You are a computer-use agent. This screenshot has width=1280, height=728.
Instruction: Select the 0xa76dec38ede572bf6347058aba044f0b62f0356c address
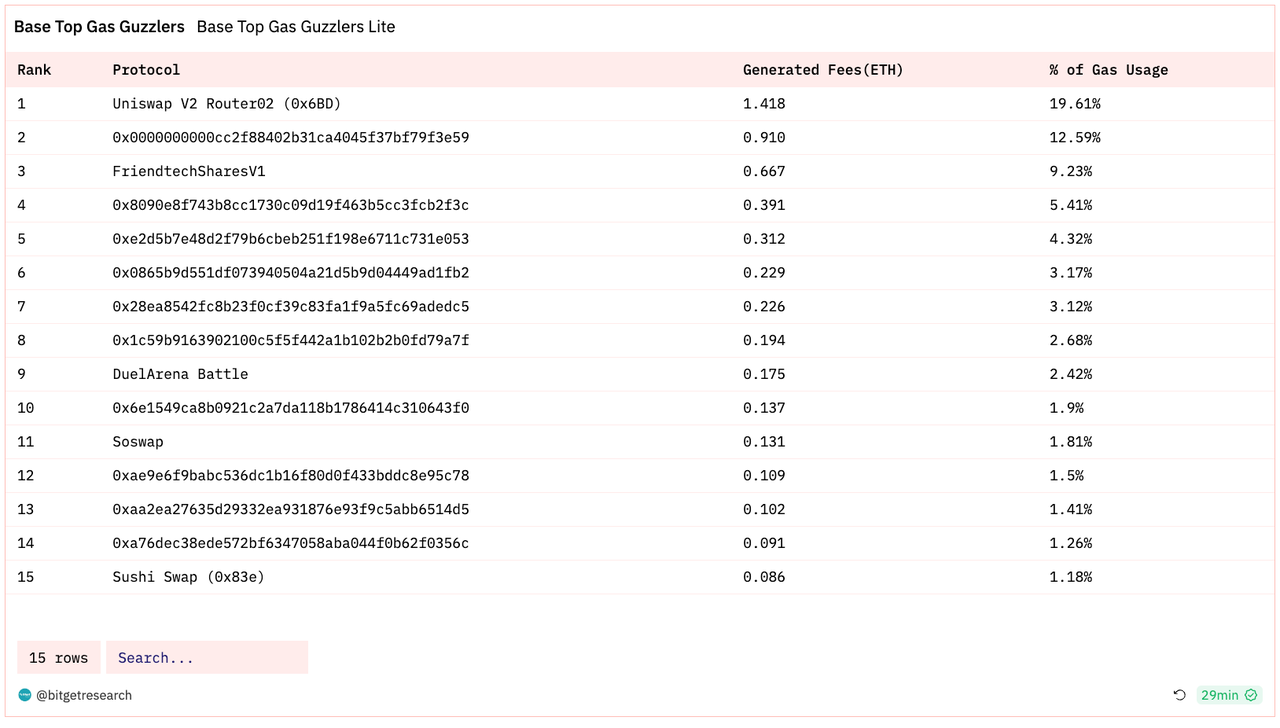291,543
